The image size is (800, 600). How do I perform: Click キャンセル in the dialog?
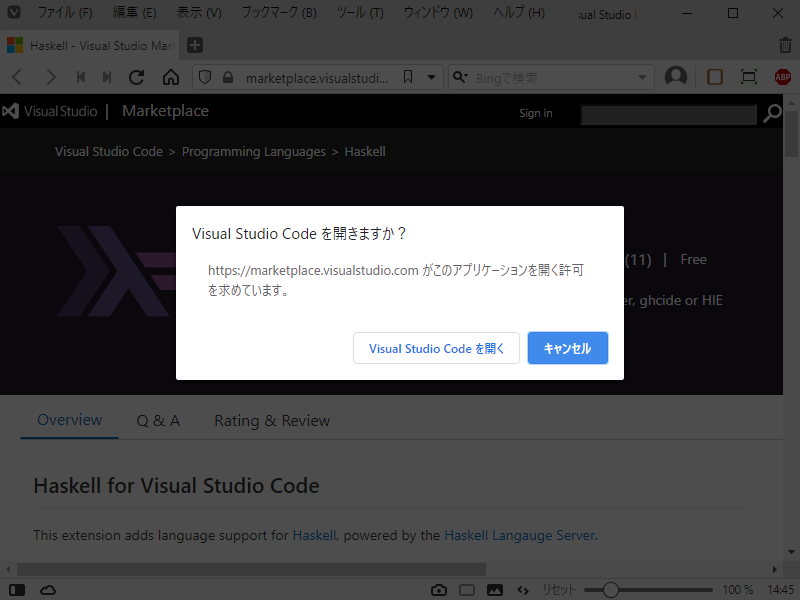click(567, 348)
